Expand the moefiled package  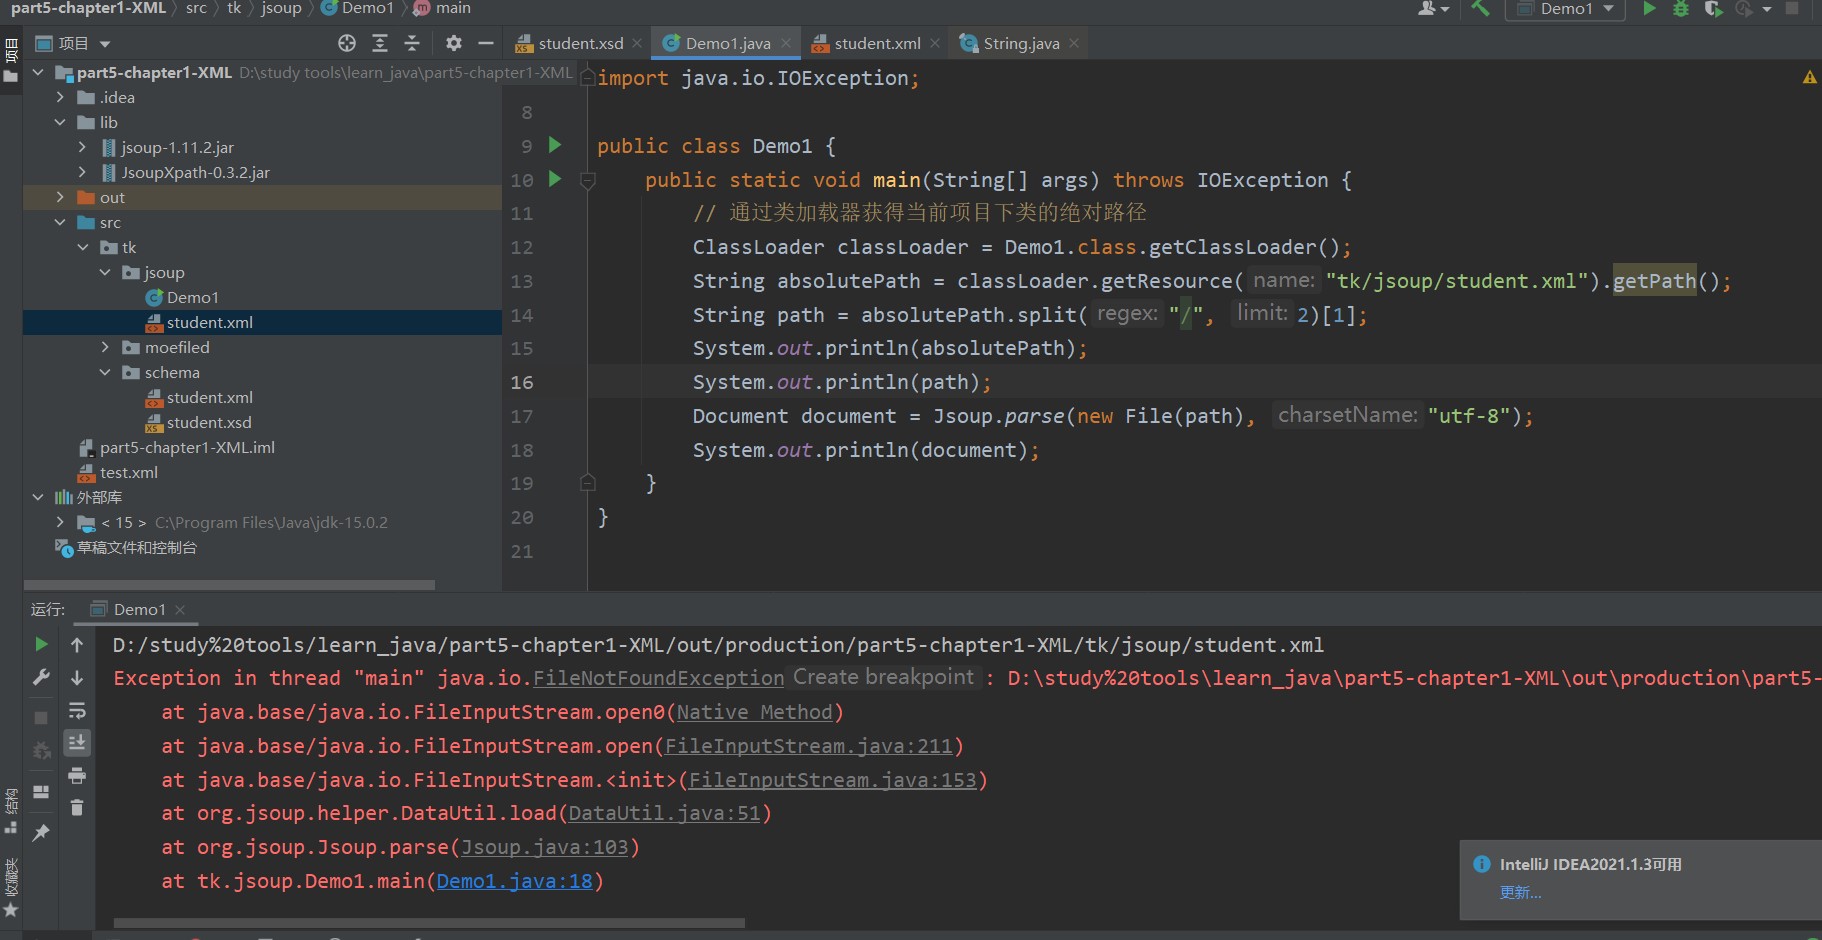click(105, 347)
